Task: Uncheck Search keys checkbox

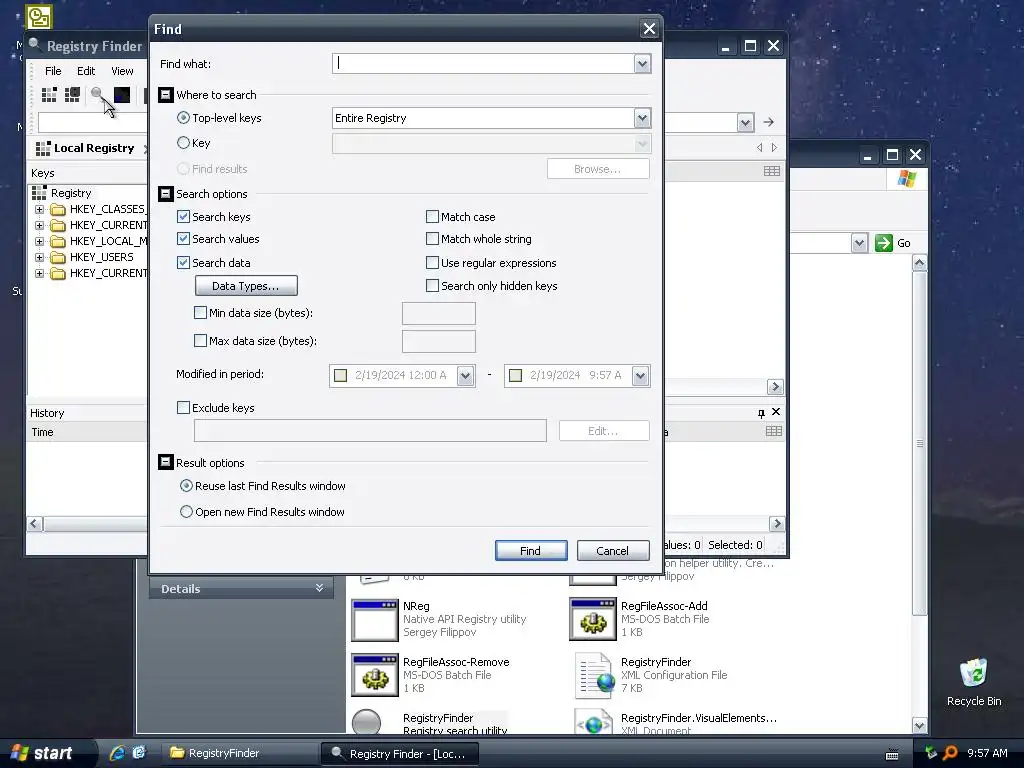Action: (x=184, y=217)
